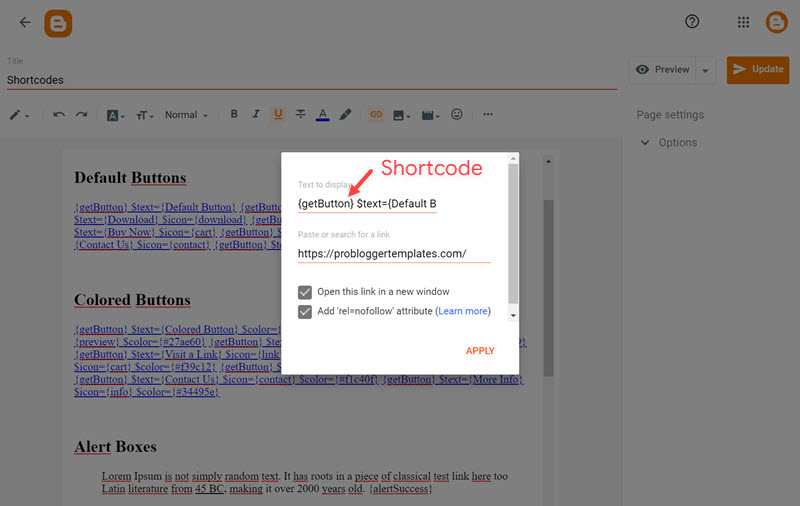
Task: Open the Normal paragraph style dropdown
Action: (186, 115)
